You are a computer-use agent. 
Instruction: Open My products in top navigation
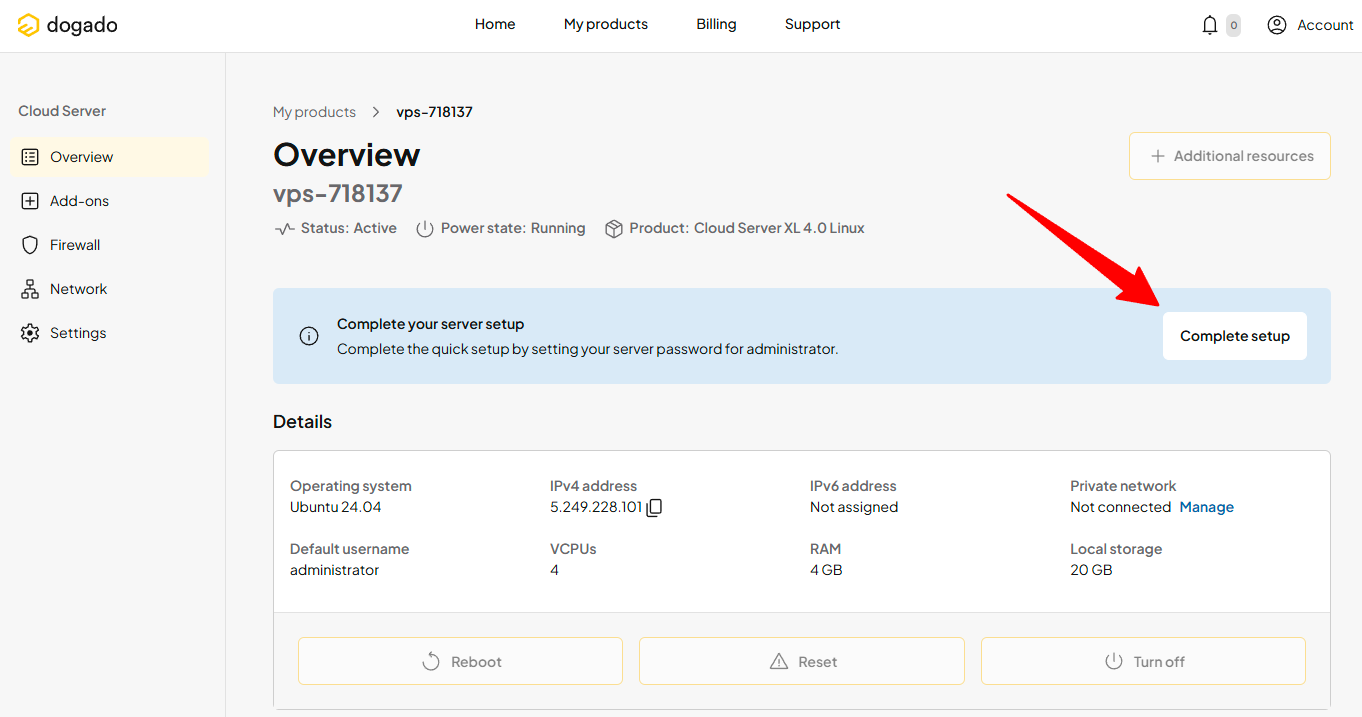tap(606, 24)
